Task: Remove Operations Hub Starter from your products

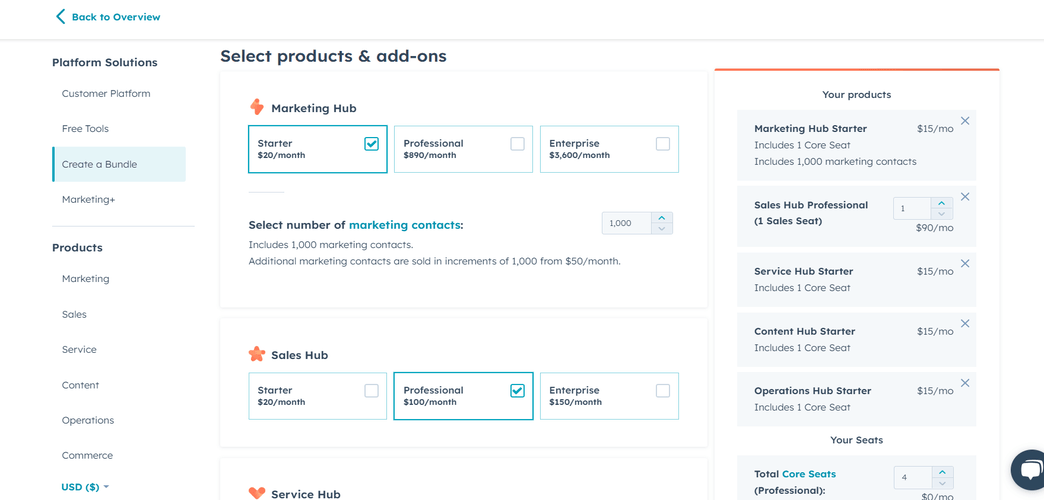Action: click(965, 383)
